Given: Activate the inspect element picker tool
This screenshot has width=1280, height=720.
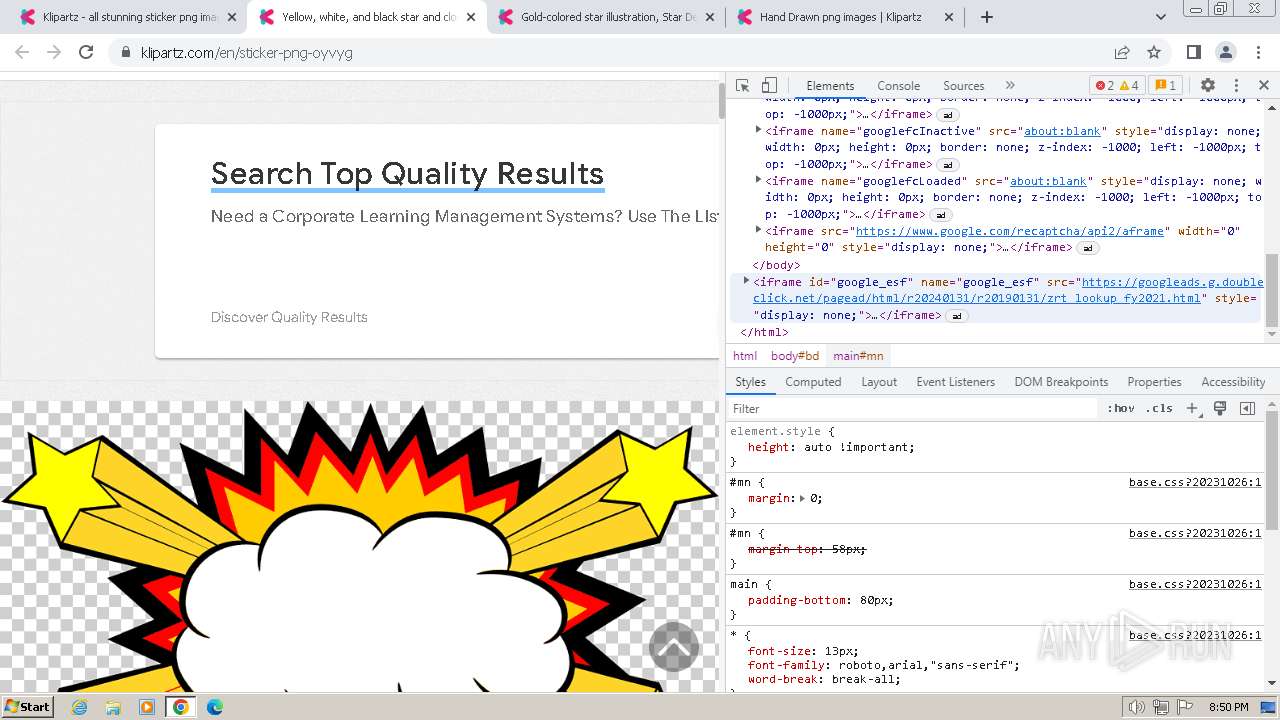Looking at the screenshot, I should click(742, 85).
